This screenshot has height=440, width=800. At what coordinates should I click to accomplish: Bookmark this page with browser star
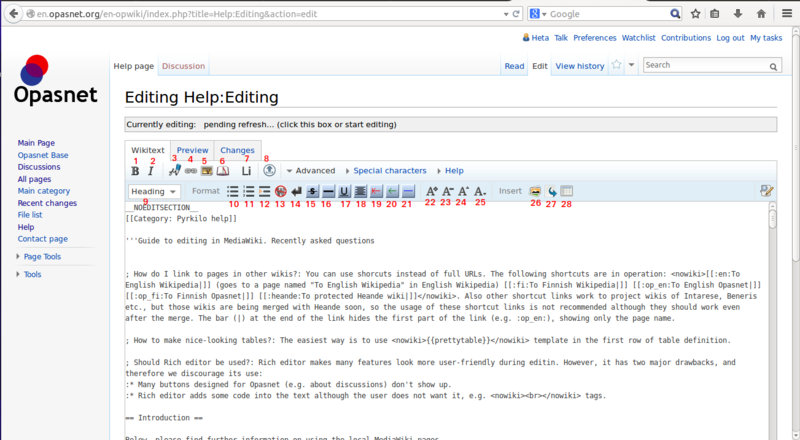point(694,15)
